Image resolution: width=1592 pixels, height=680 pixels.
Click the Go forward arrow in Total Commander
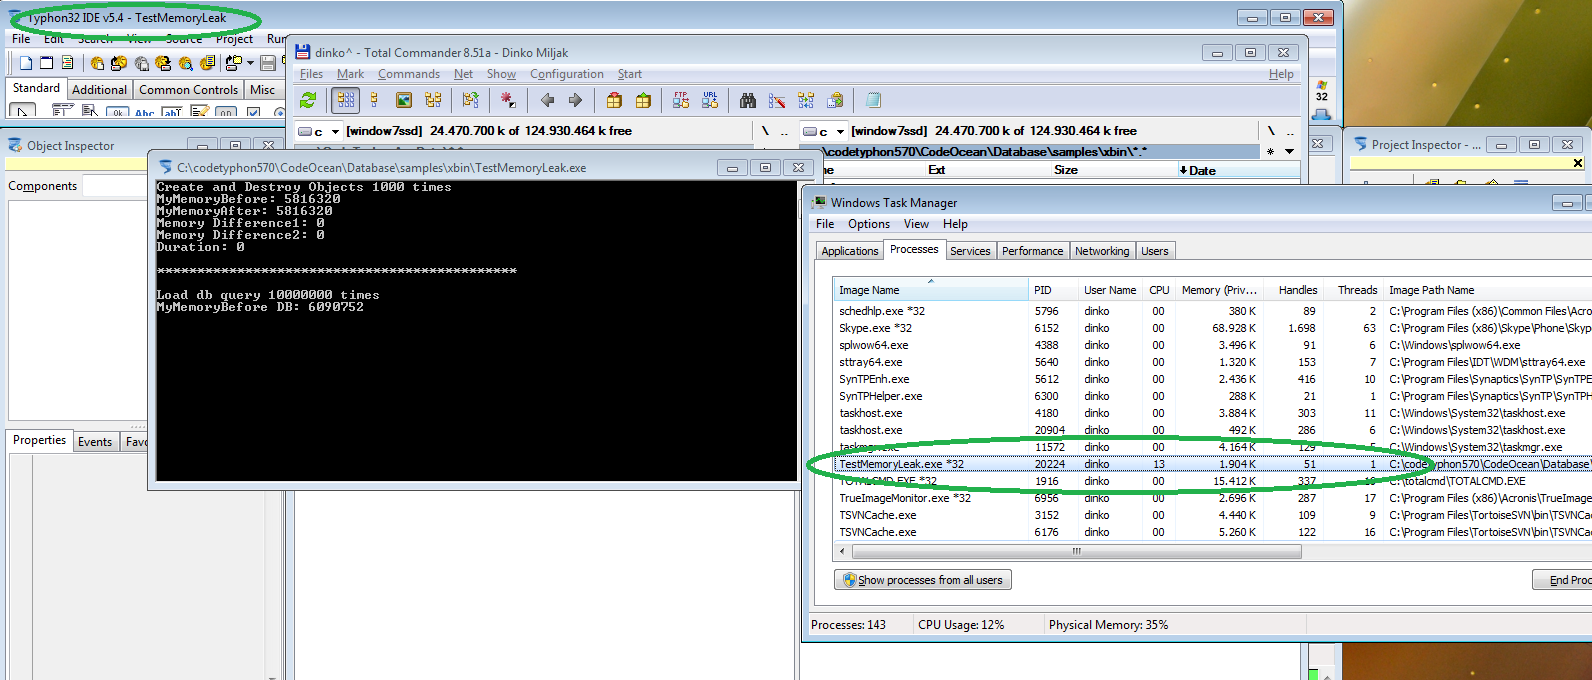click(x=575, y=100)
